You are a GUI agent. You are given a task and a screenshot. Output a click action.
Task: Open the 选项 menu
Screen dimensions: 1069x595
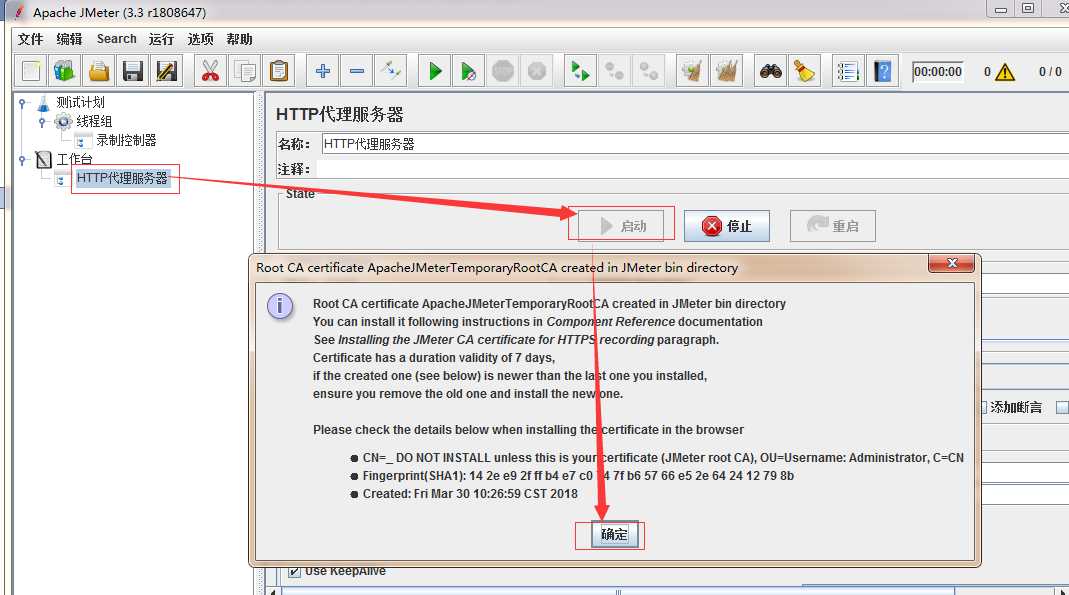200,39
